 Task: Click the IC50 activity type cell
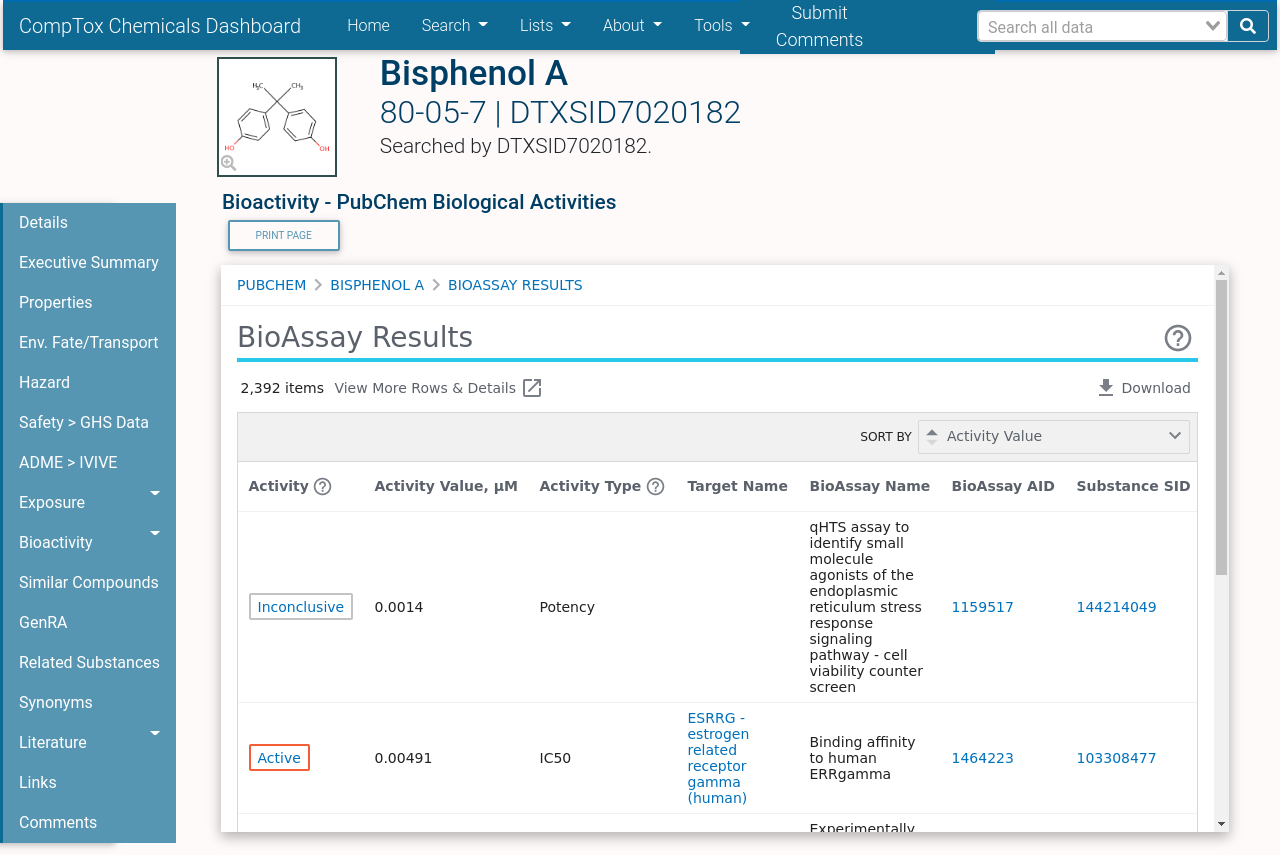[555, 758]
